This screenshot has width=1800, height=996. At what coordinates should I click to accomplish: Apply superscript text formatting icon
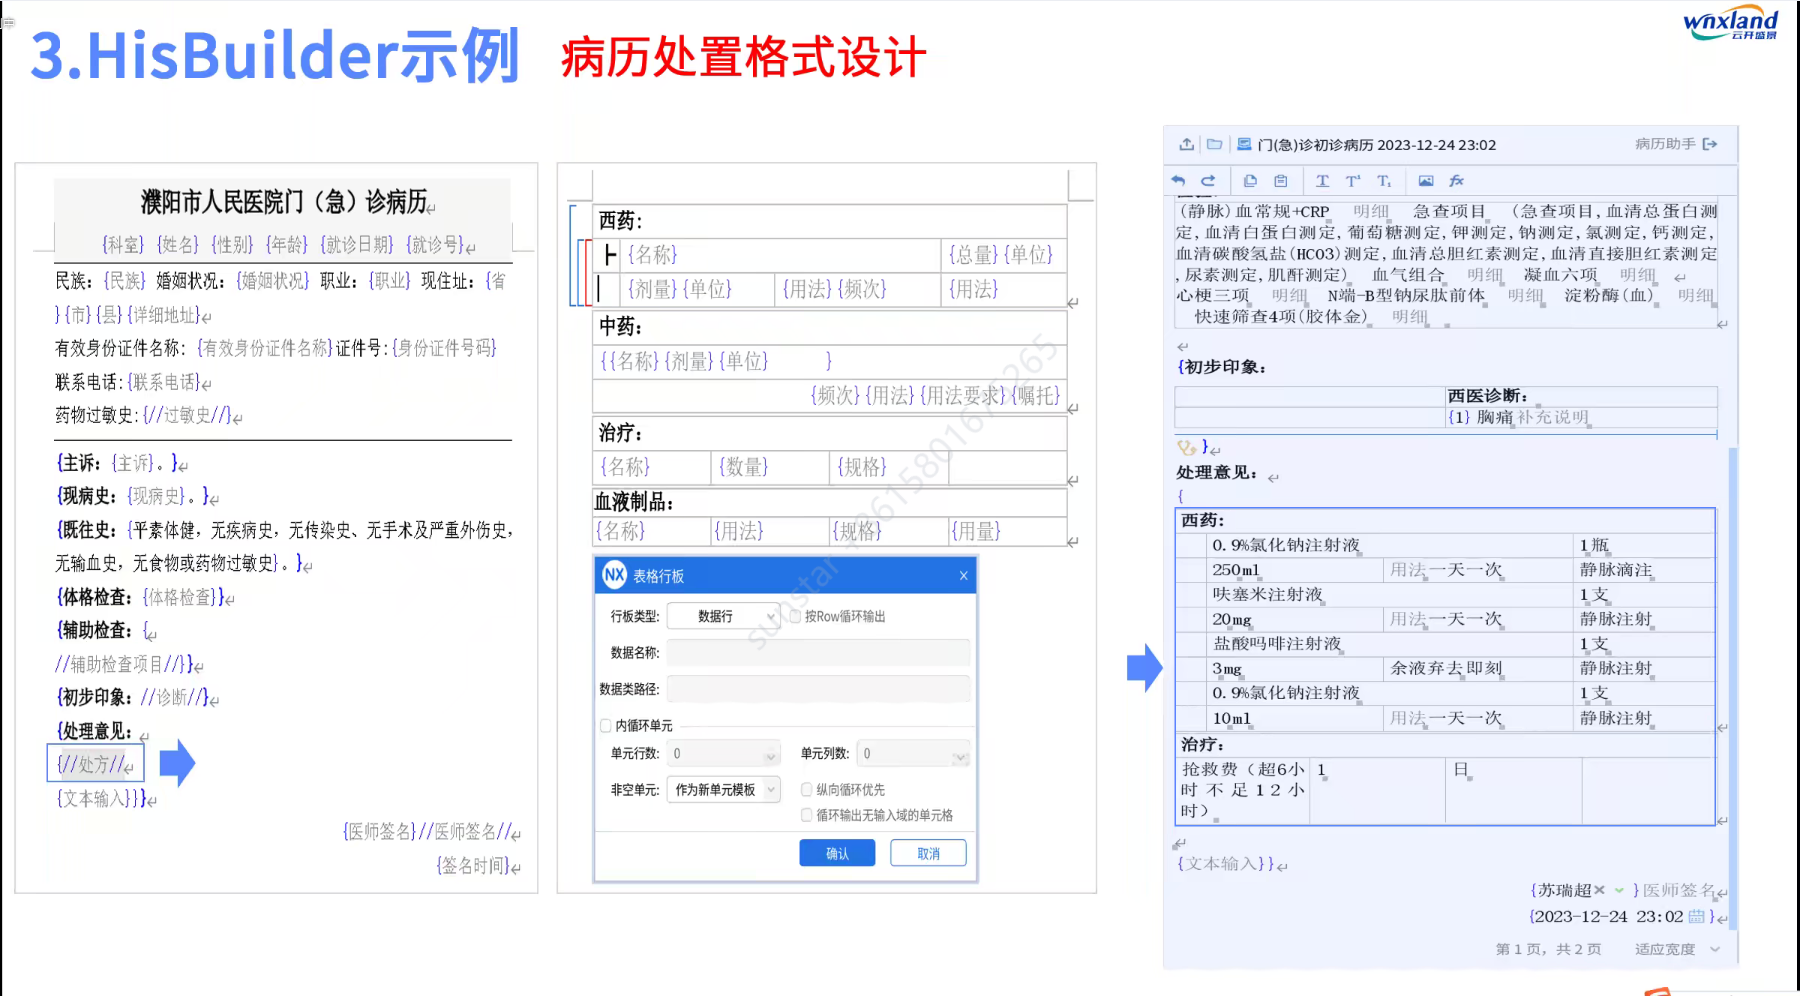tap(1353, 181)
